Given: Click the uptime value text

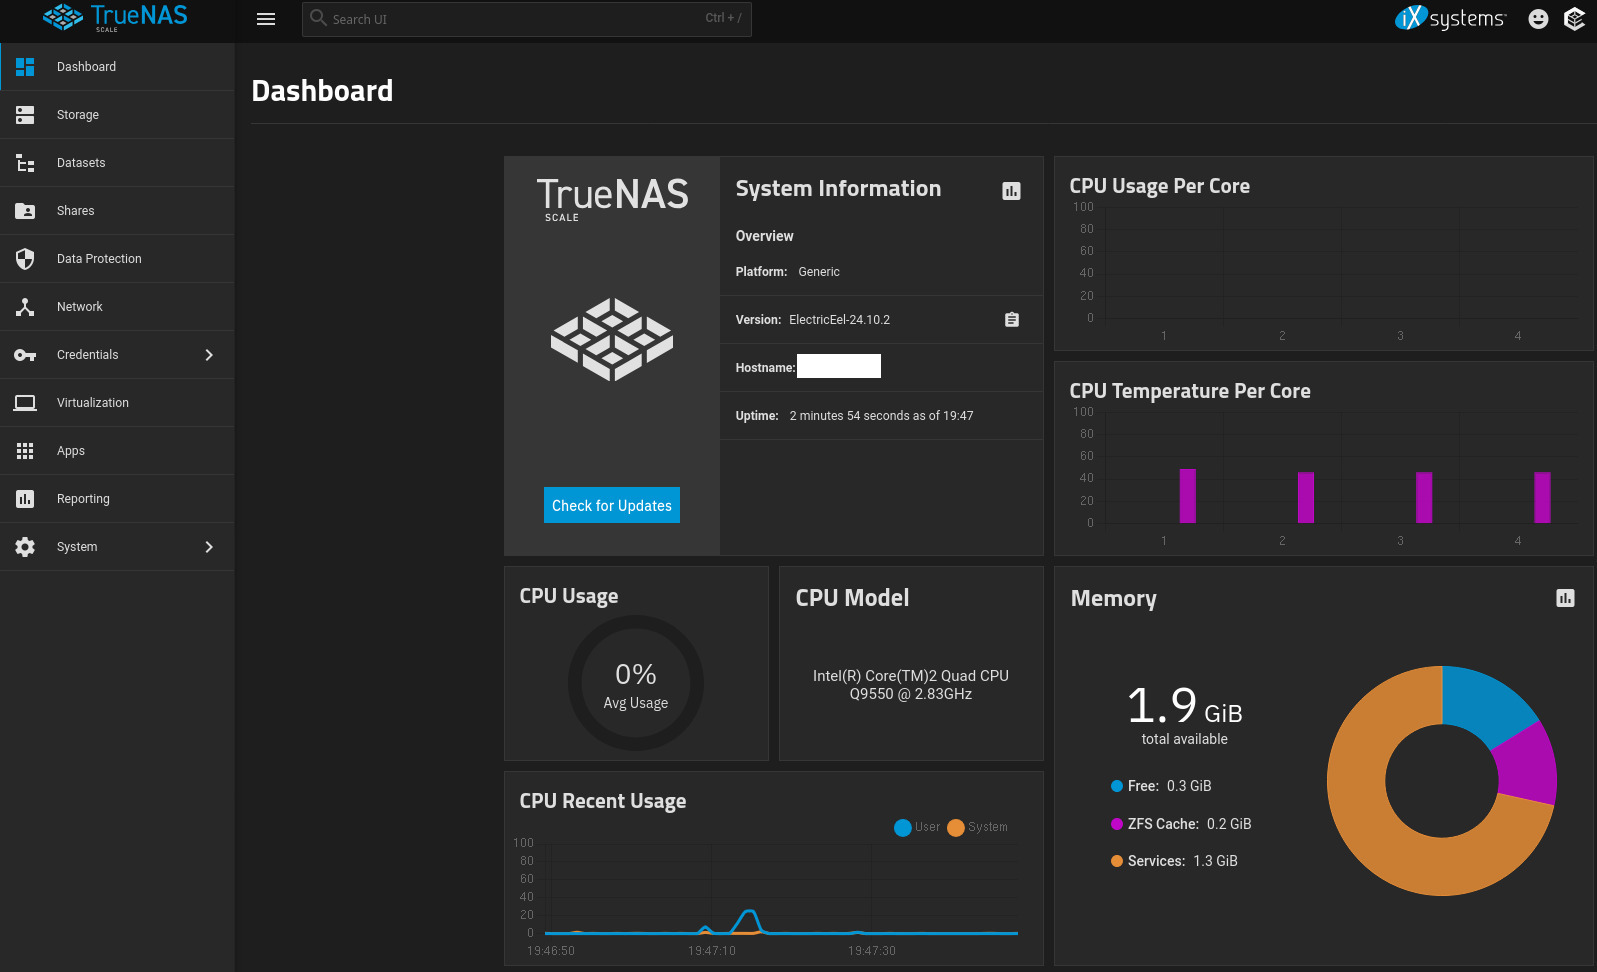Looking at the screenshot, I should pyautogui.click(x=881, y=416).
